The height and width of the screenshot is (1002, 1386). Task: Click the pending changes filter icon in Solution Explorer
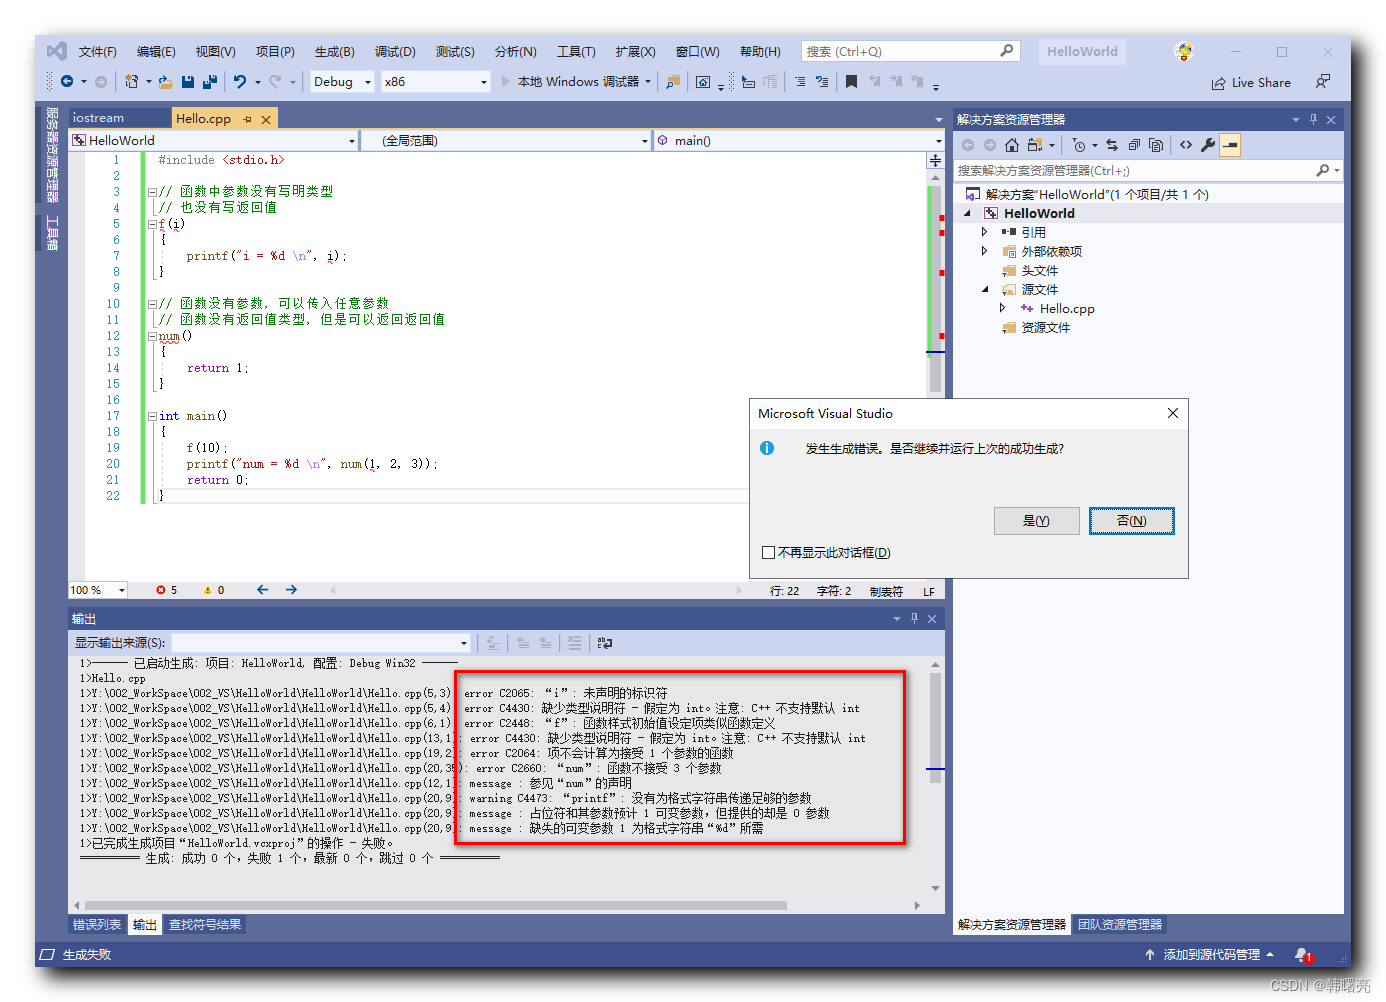(x=1079, y=145)
